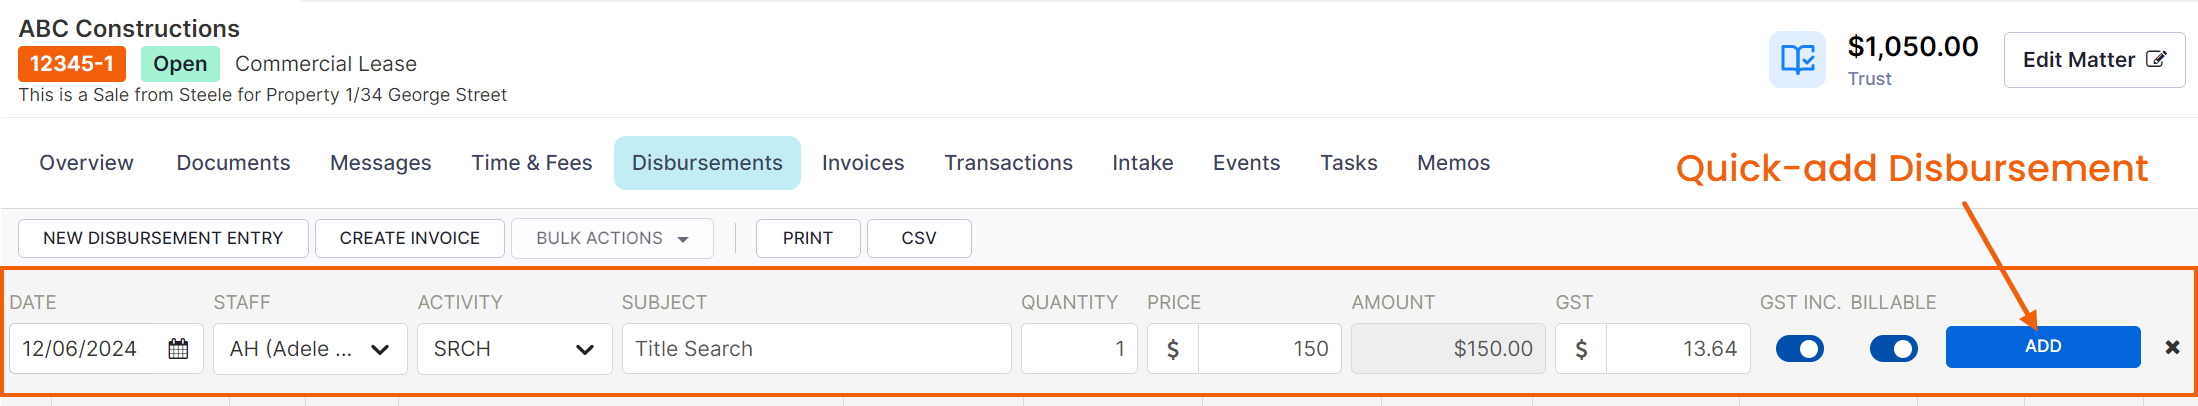Screen dimensions: 2198x406
Task: Click the blue ADD button
Action: [x=2043, y=346]
